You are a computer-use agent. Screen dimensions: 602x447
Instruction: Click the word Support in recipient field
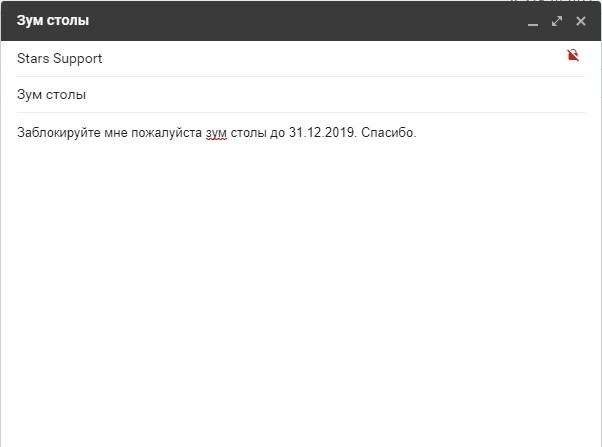point(78,59)
